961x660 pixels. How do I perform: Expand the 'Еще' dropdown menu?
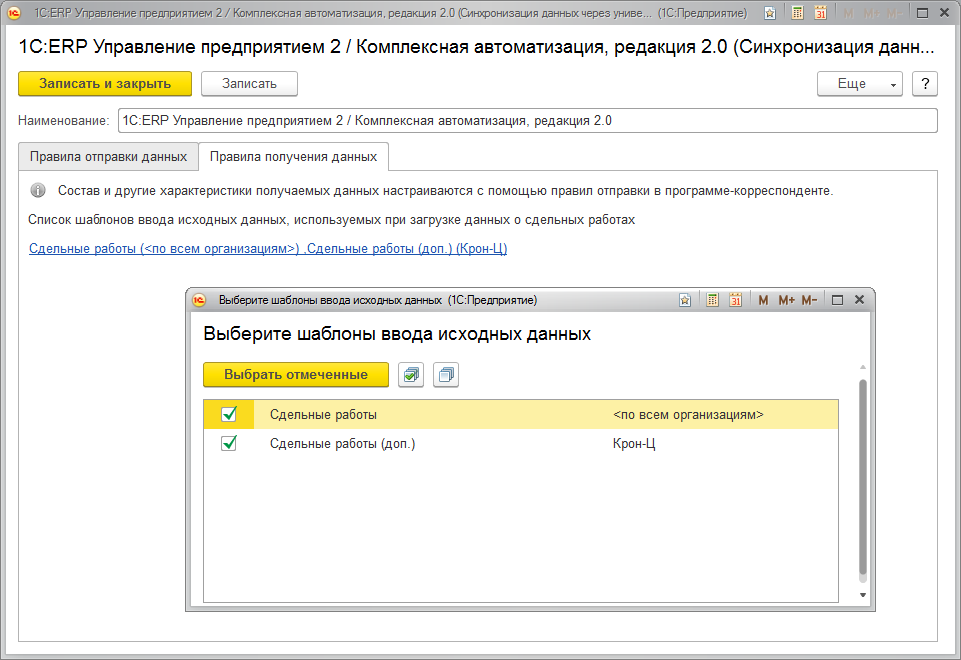tap(859, 84)
